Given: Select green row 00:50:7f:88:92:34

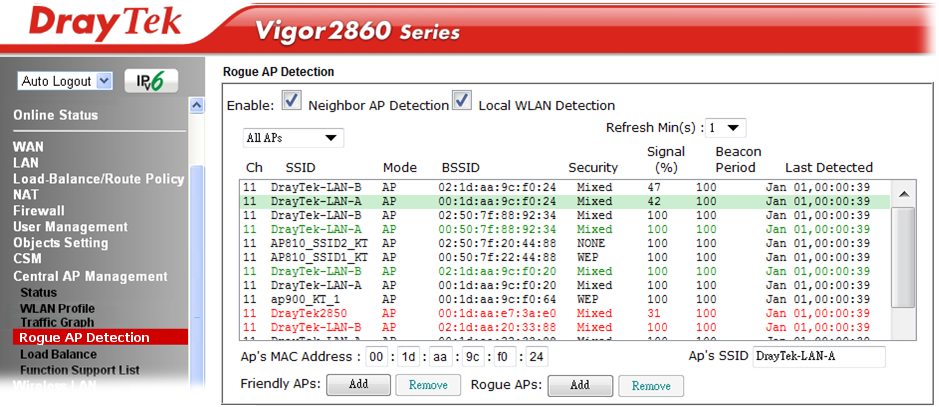Looking at the screenshot, I should pos(564,229).
